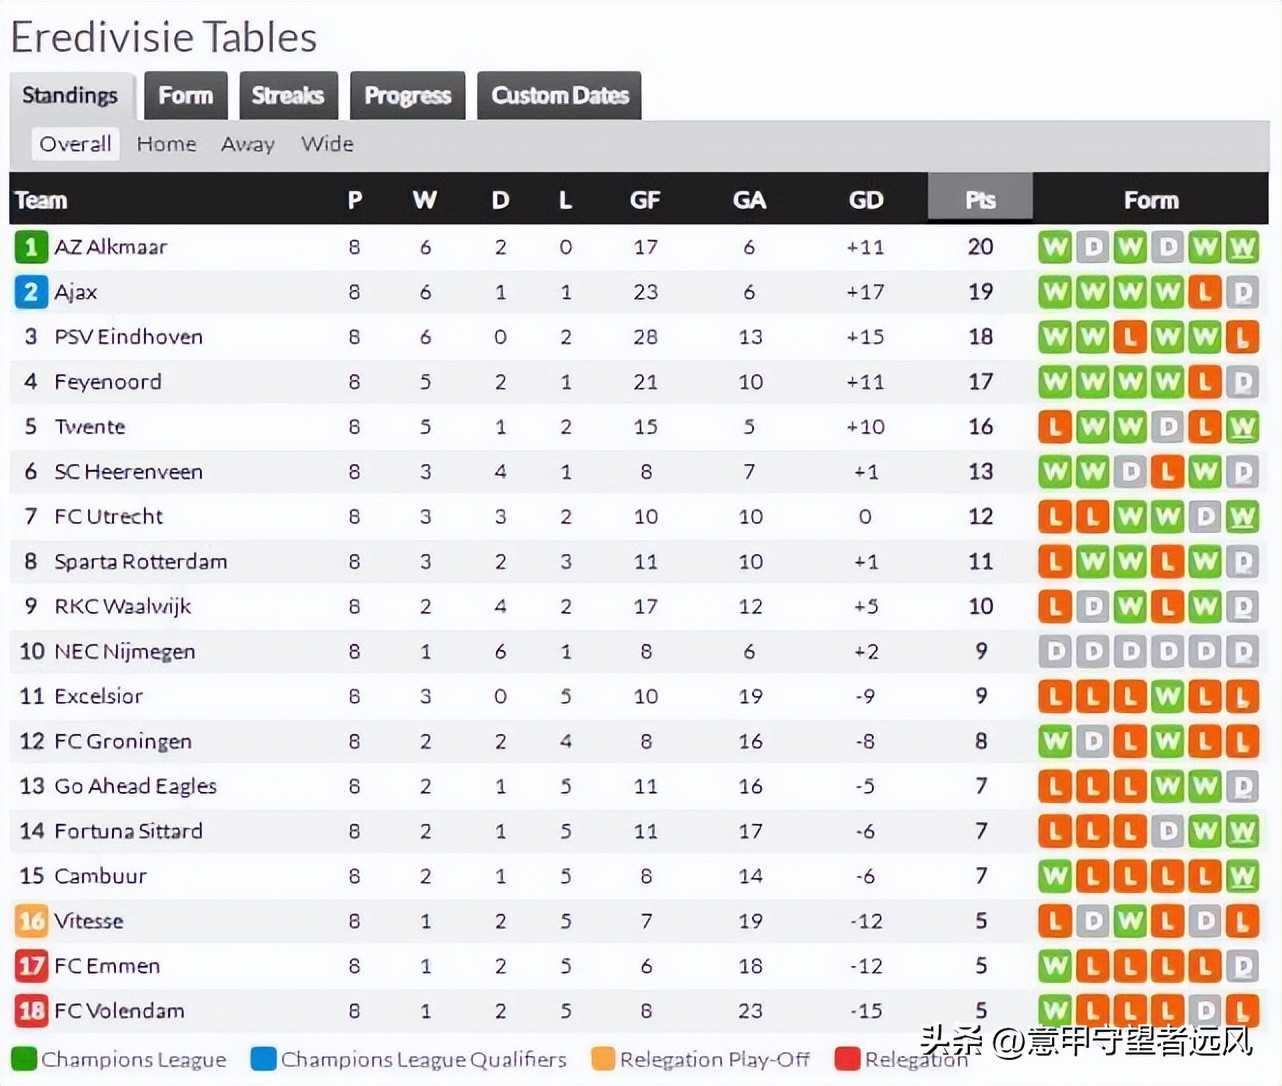Screen dimensions: 1282x1086
Task: Go to the Progress tab
Action: (x=408, y=96)
